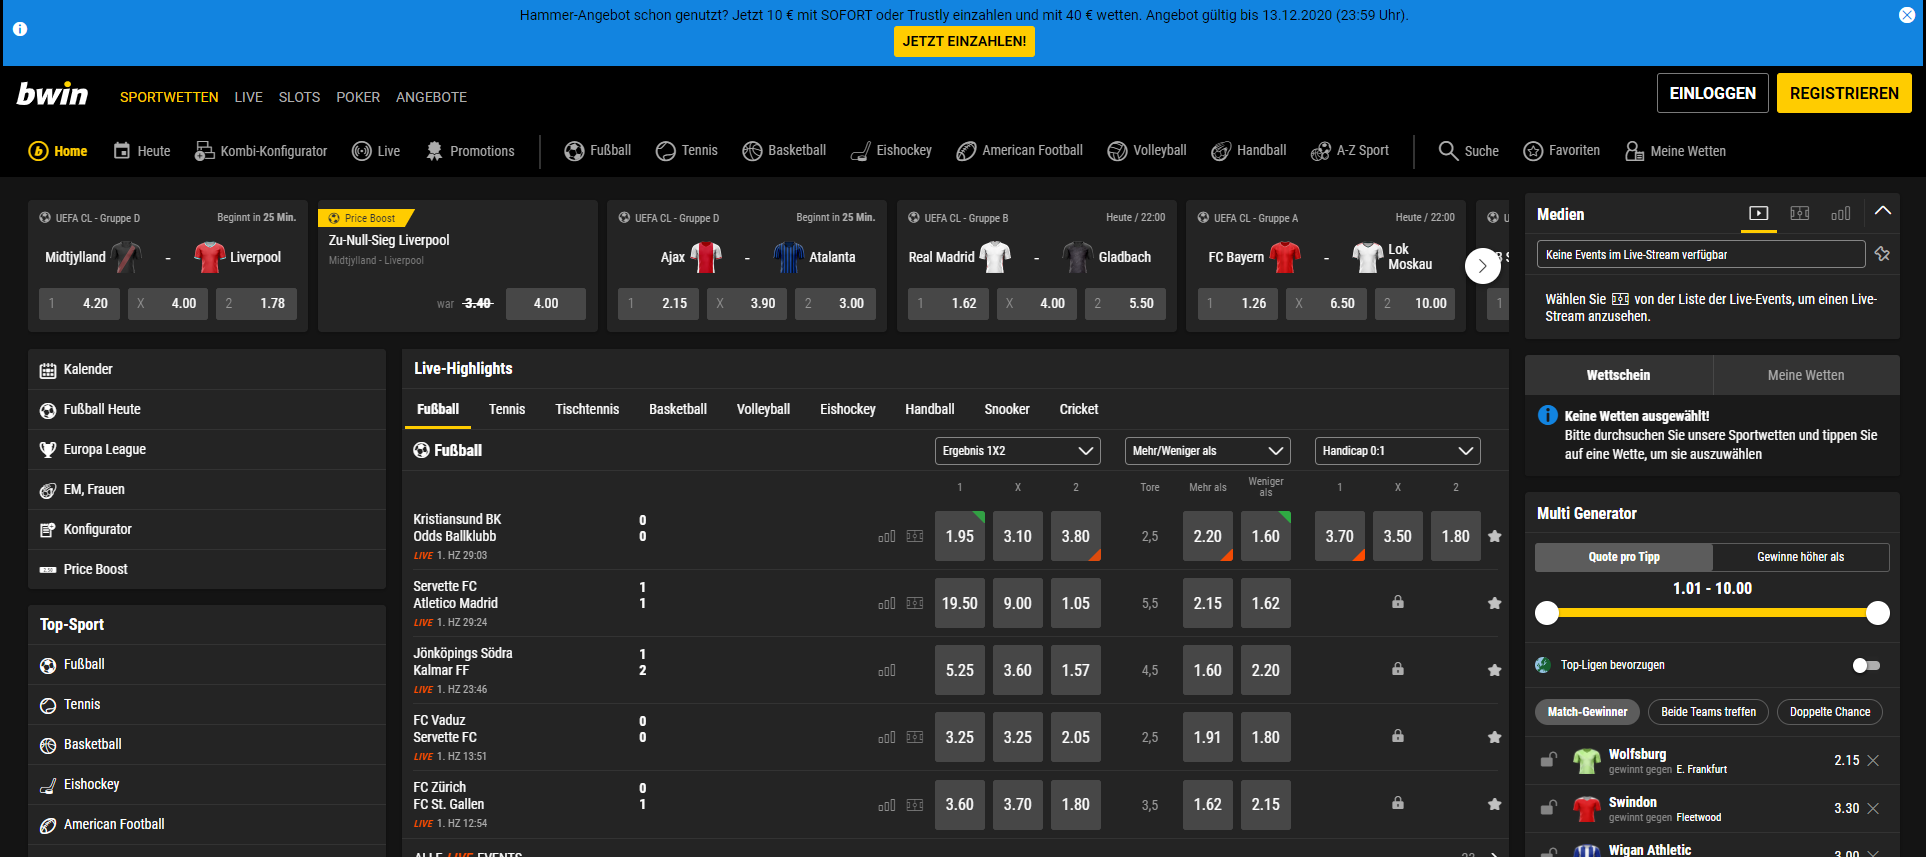The height and width of the screenshot is (857, 1926).
Task: Select the Handball icon in the sport bar
Action: coord(1221,151)
